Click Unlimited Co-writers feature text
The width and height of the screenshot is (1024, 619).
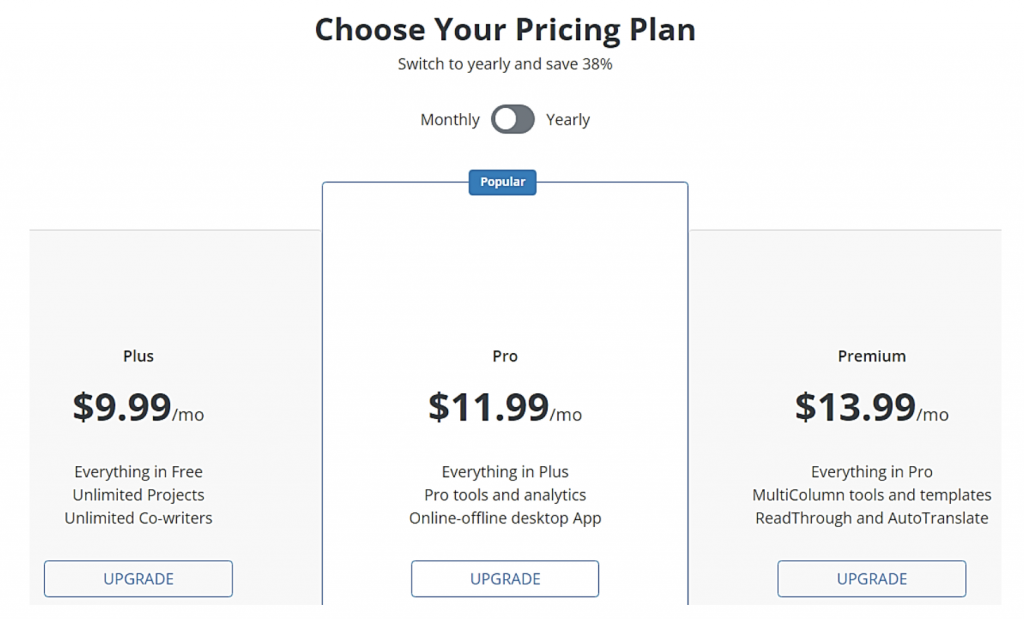138,518
